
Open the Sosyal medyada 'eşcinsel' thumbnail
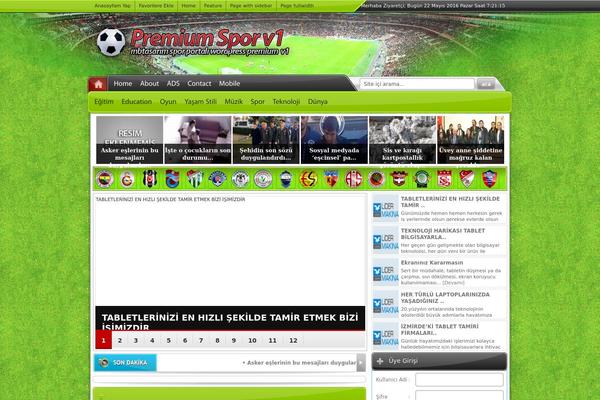[x=334, y=140]
